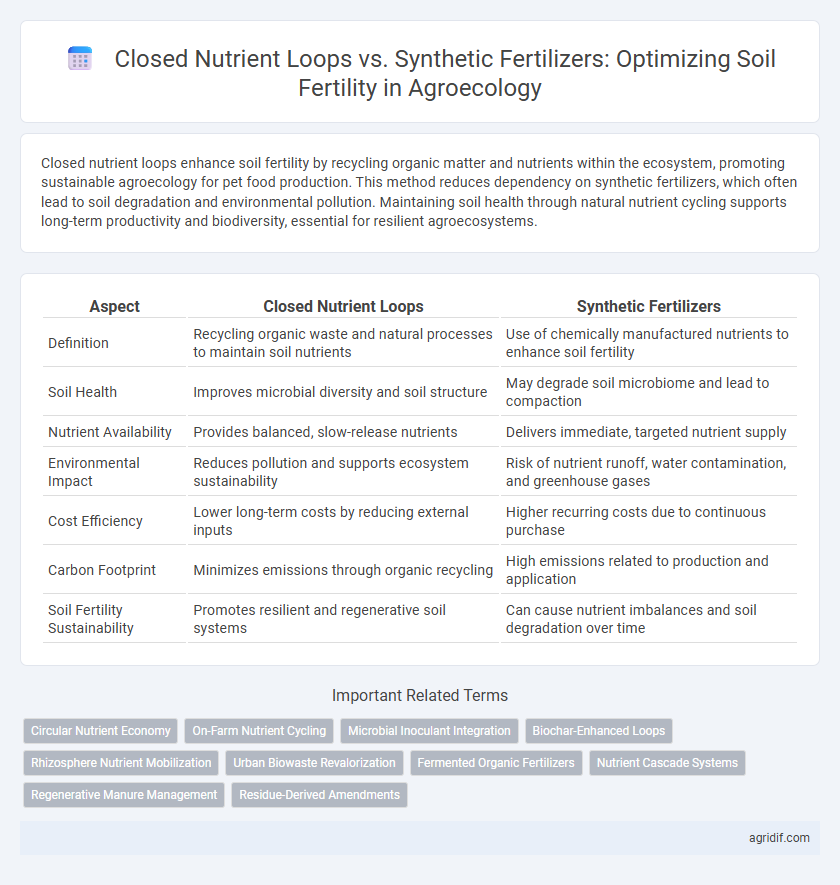Select the Soil Health table row
This screenshot has width=840, height=885.
click(x=420, y=392)
